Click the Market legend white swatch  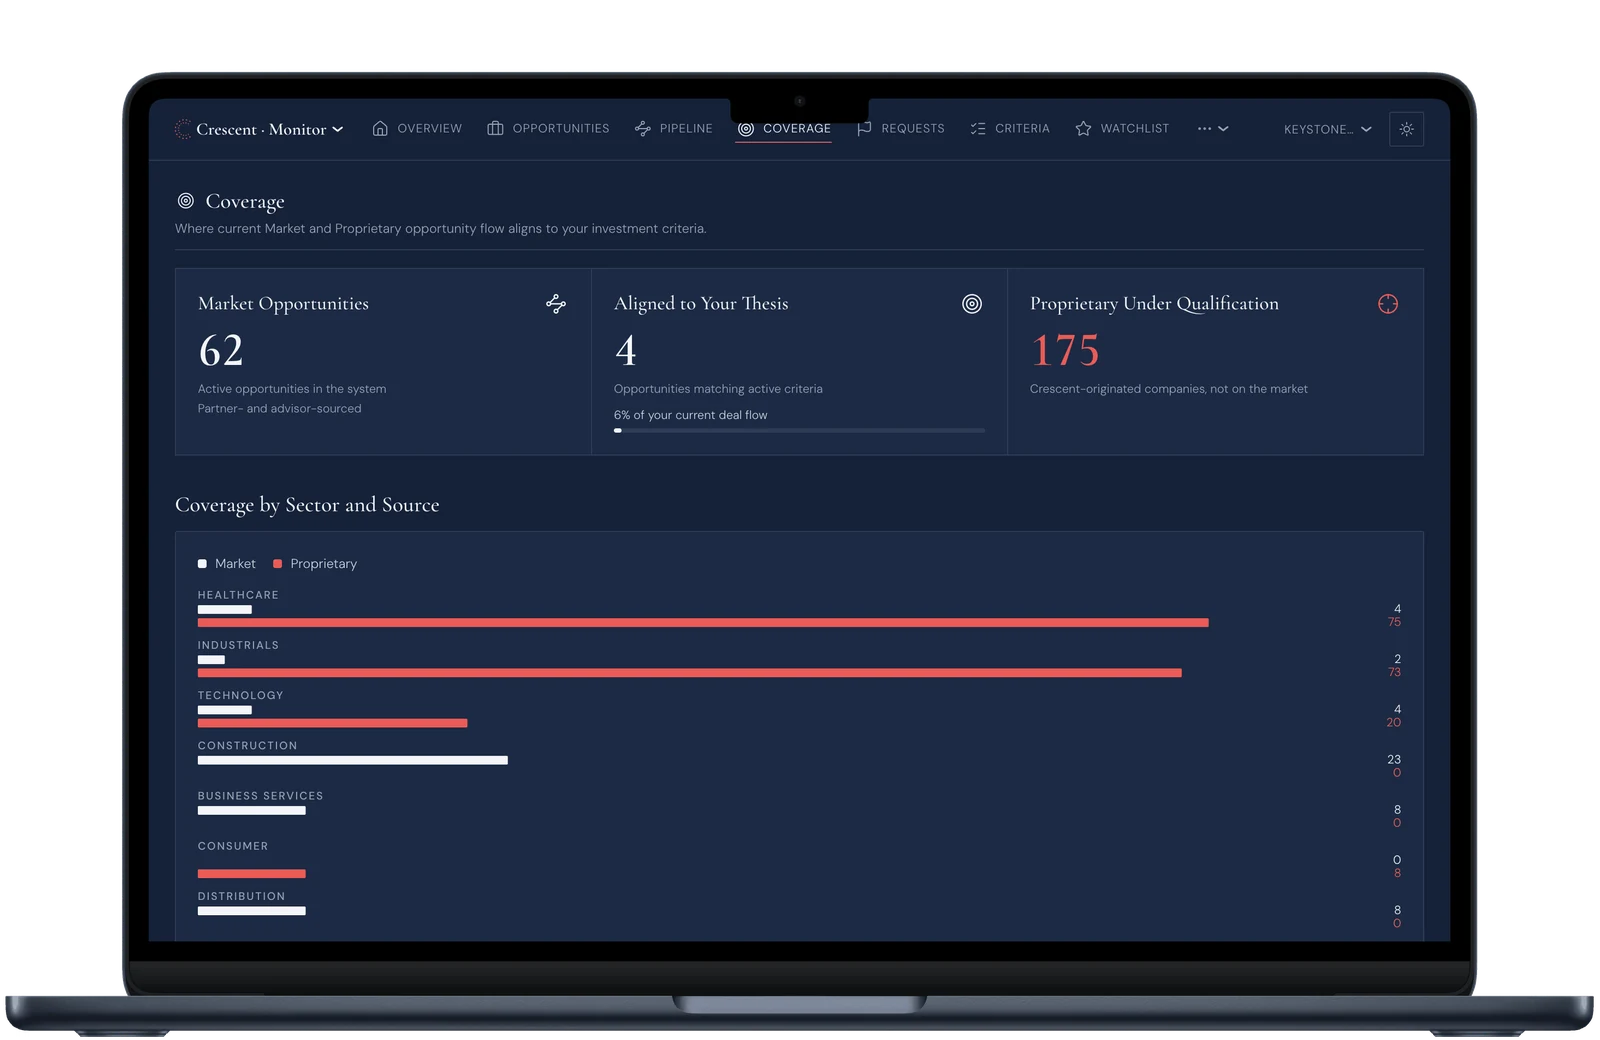pyautogui.click(x=202, y=564)
